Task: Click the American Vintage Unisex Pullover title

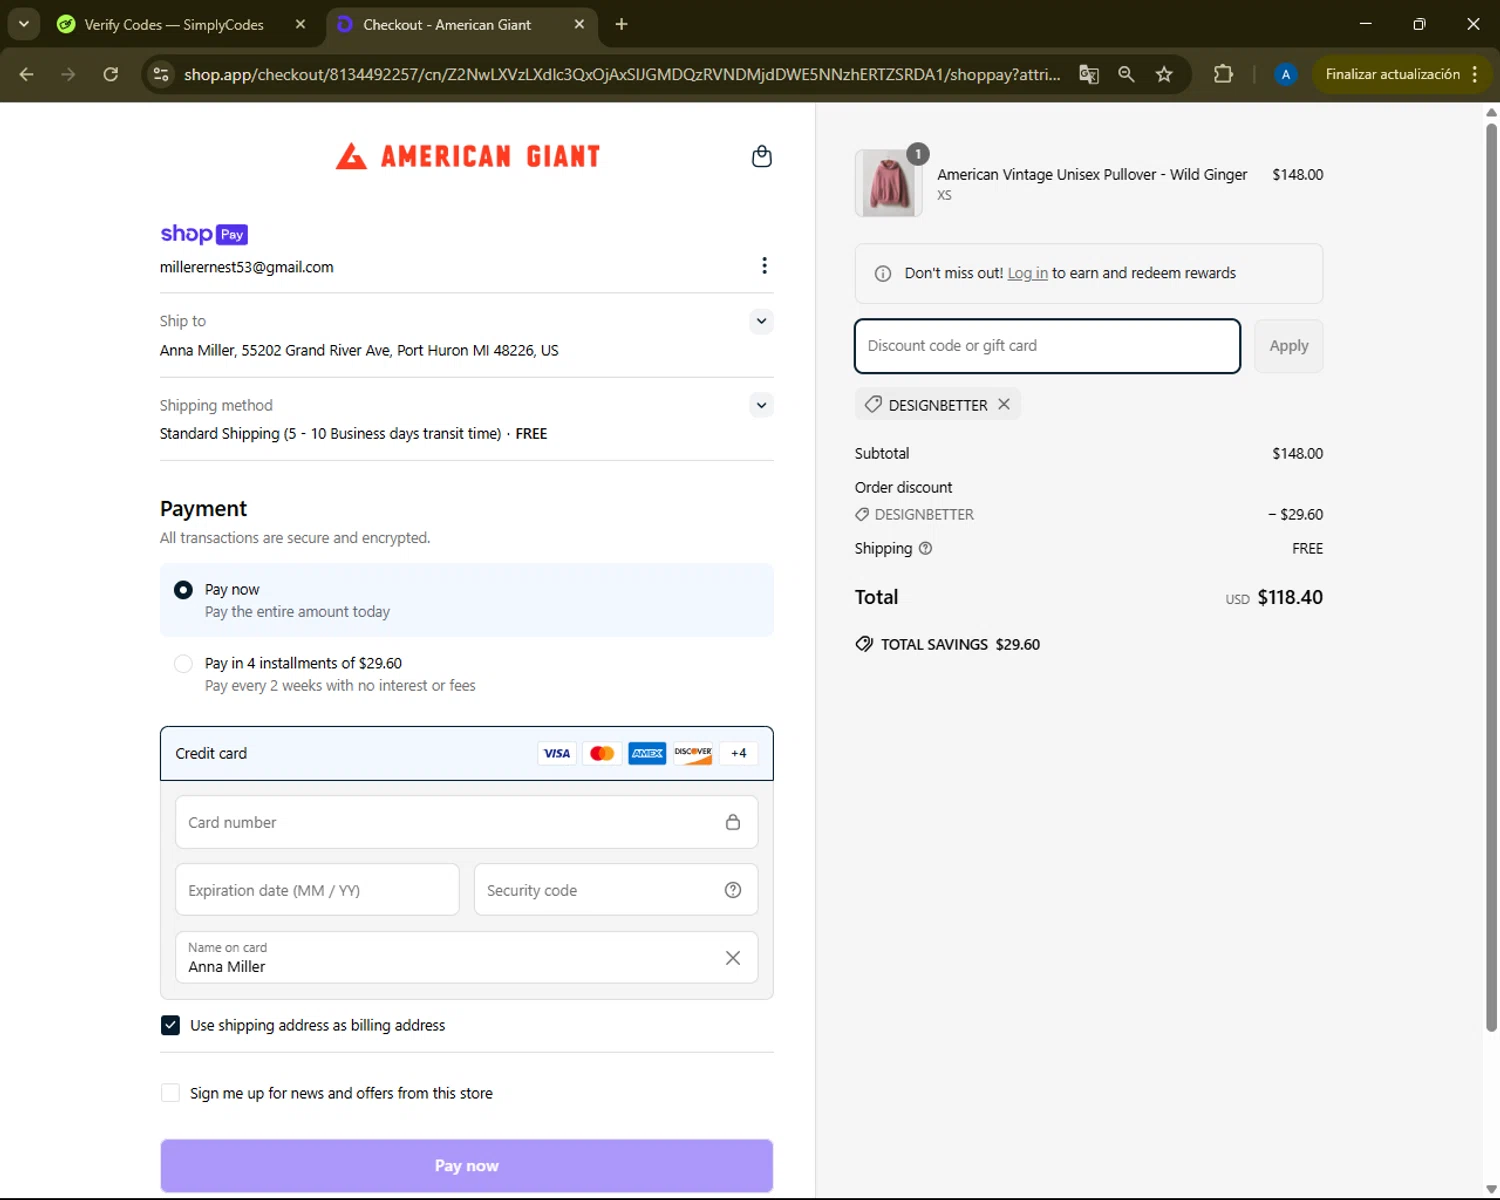Action: tap(1092, 174)
